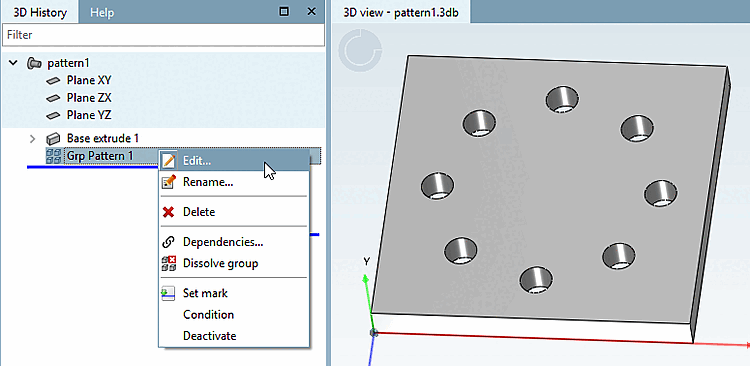Choose Condition from the context menu
Viewport: 750px width, 366px height.
pos(209,315)
